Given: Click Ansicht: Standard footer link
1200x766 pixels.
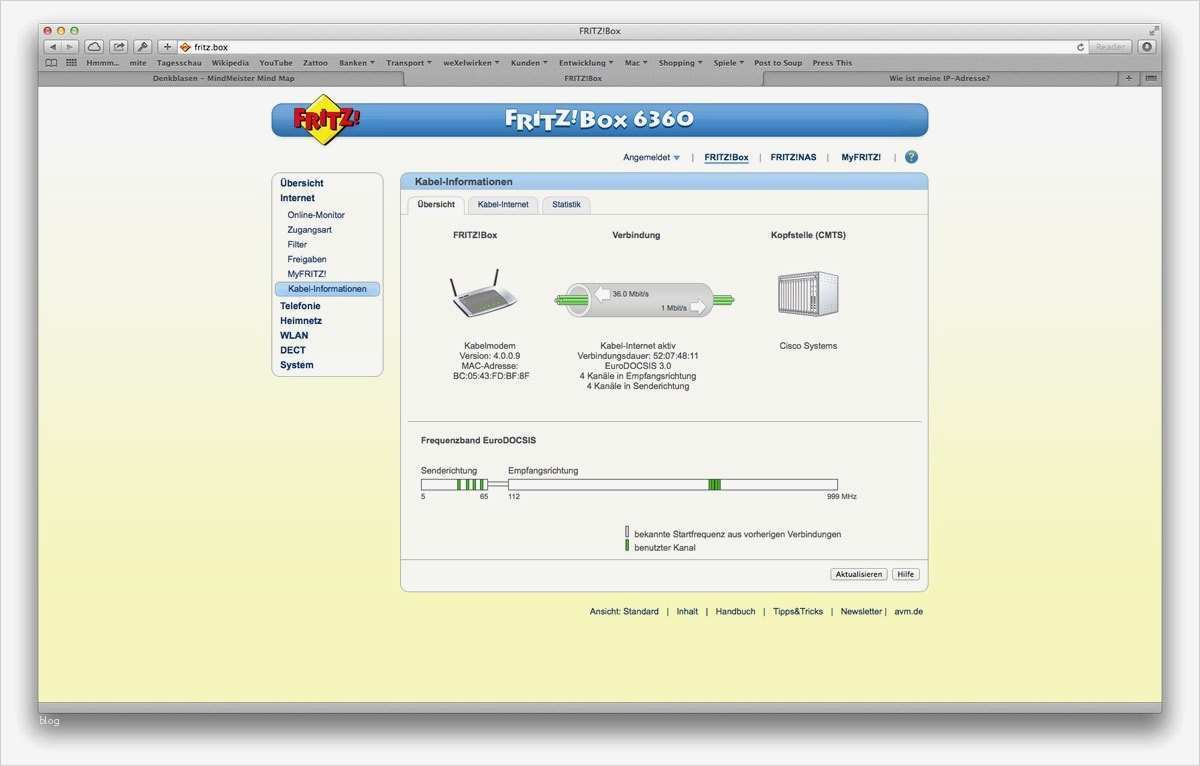Looking at the screenshot, I should pyautogui.click(x=624, y=611).
